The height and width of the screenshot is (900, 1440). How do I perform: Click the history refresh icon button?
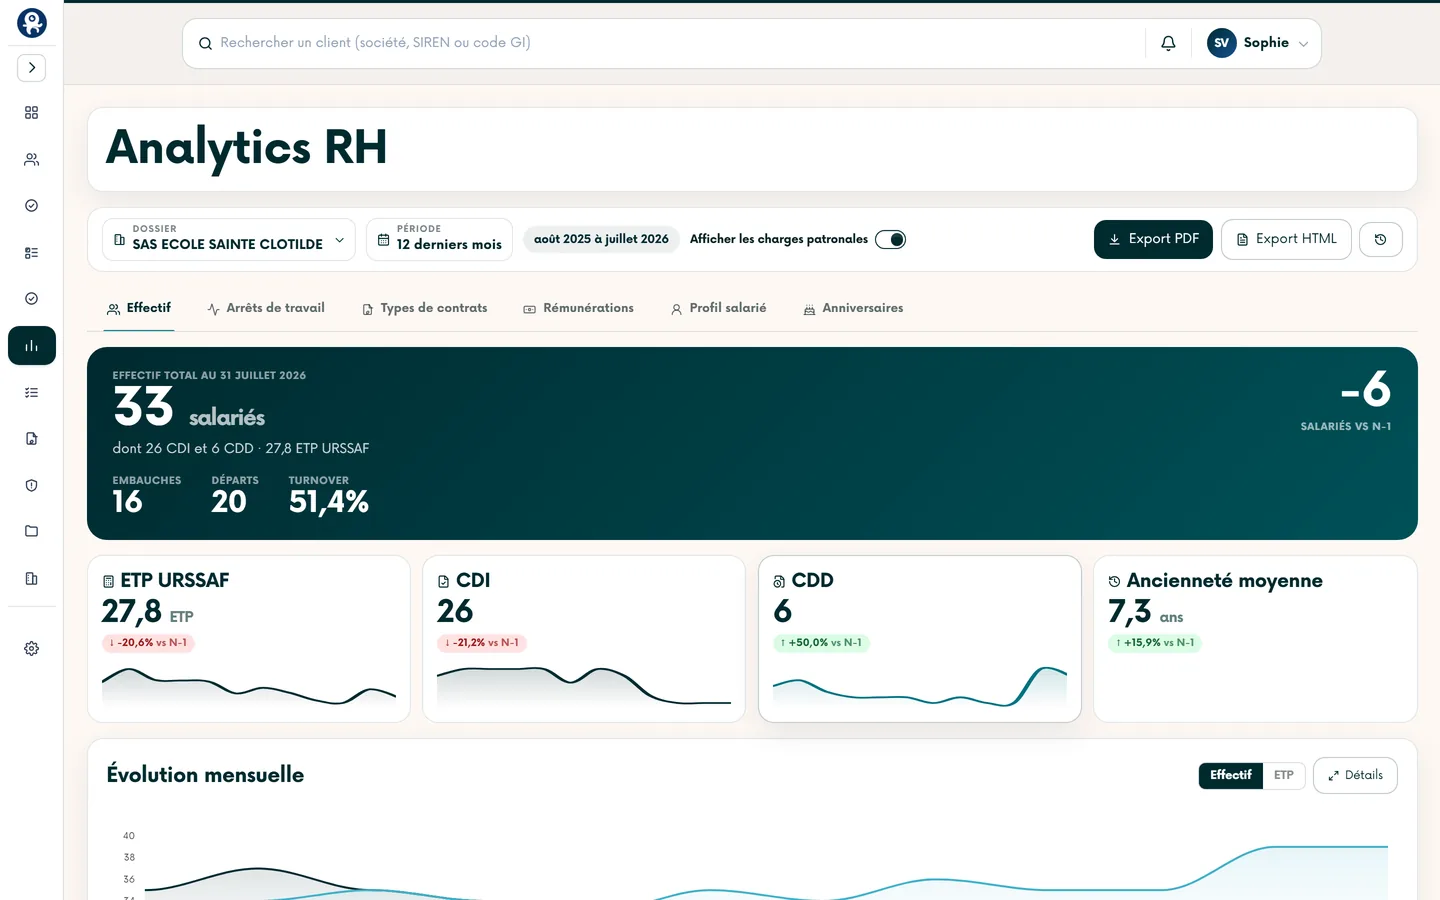[1380, 240]
